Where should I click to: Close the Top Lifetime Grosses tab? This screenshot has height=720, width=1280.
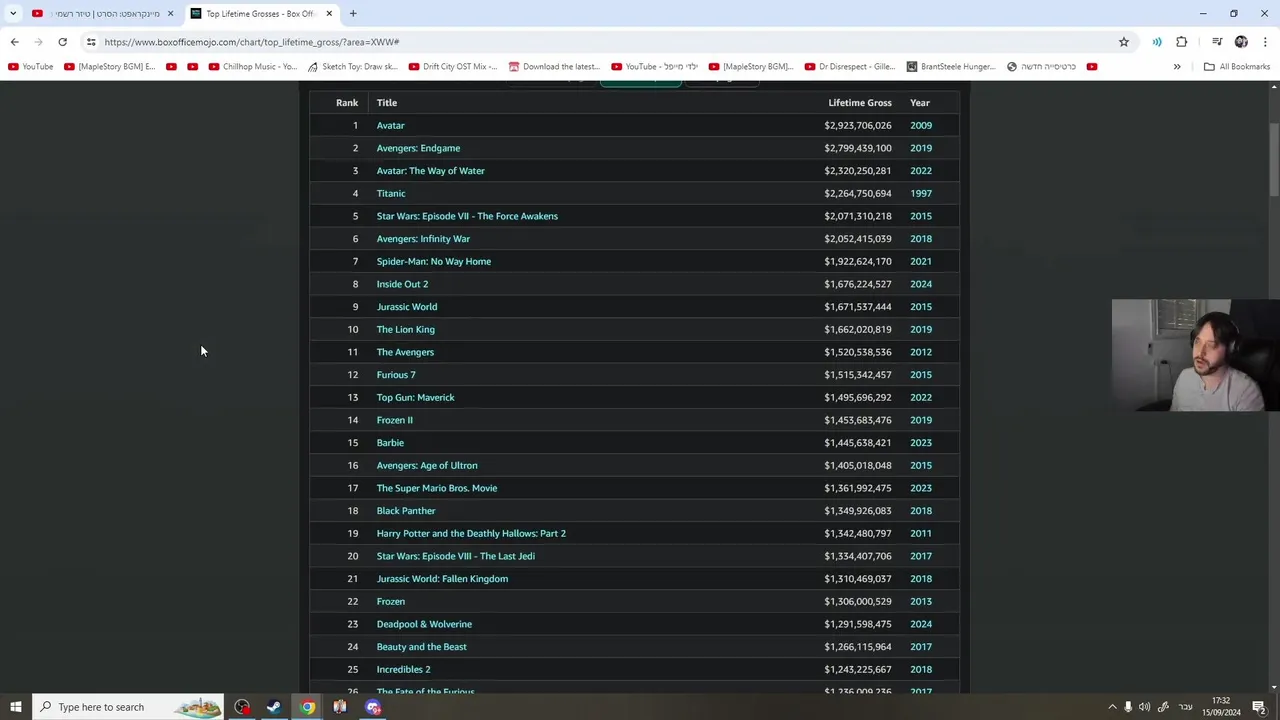click(x=328, y=14)
